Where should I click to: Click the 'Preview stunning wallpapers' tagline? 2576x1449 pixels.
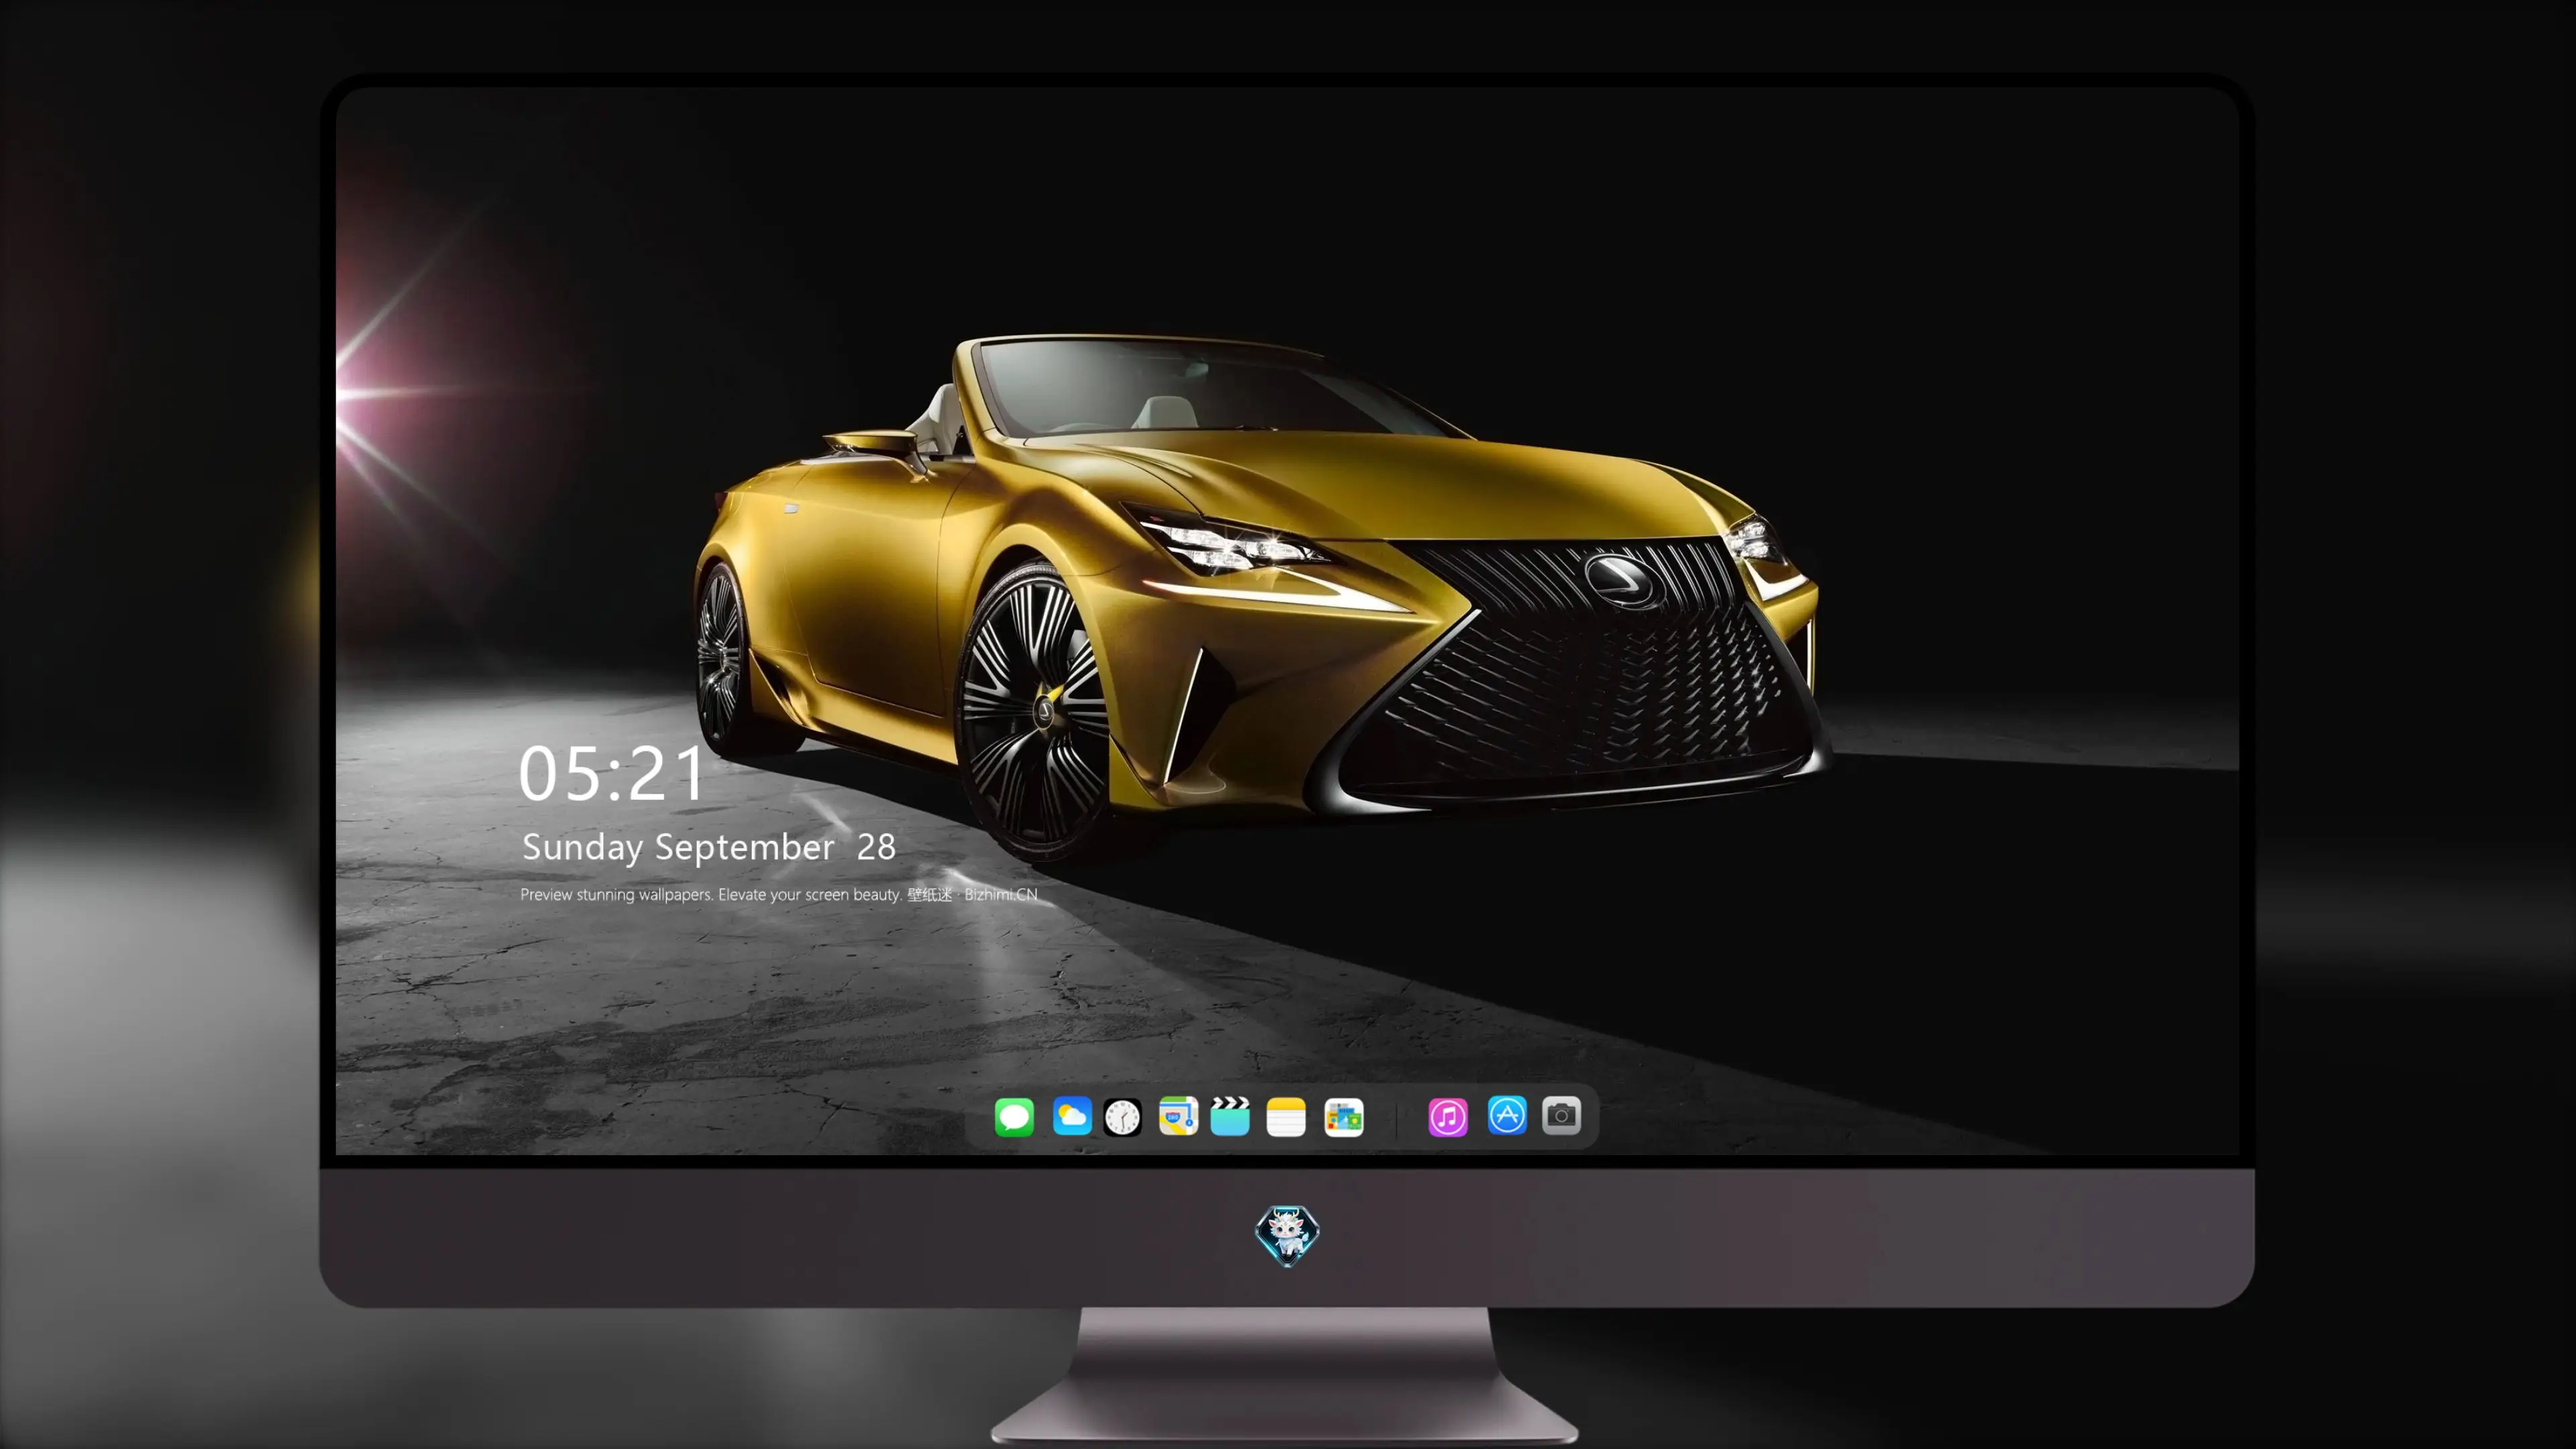[778, 894]
